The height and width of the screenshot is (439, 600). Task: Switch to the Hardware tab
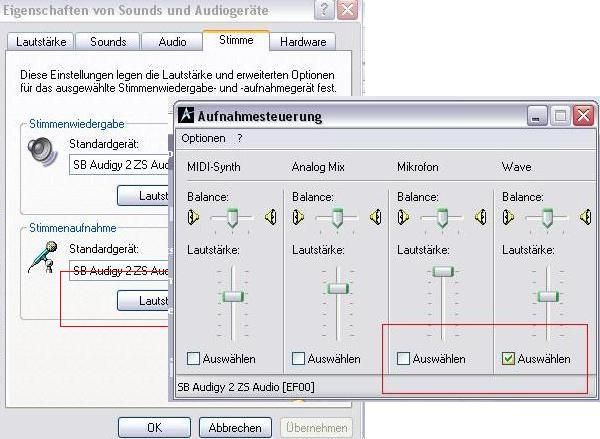302,42
